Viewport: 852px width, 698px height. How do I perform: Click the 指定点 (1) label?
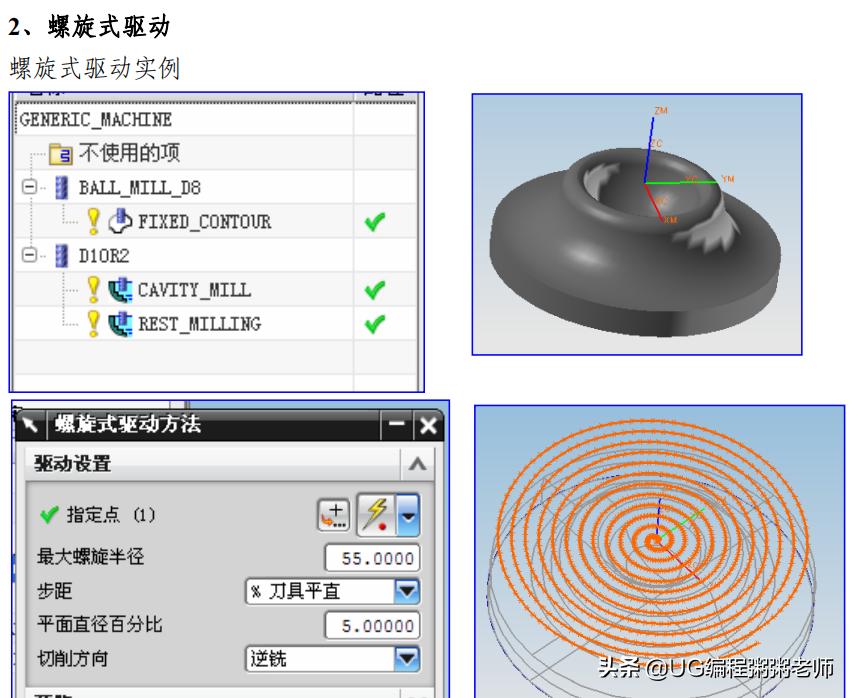110,514
